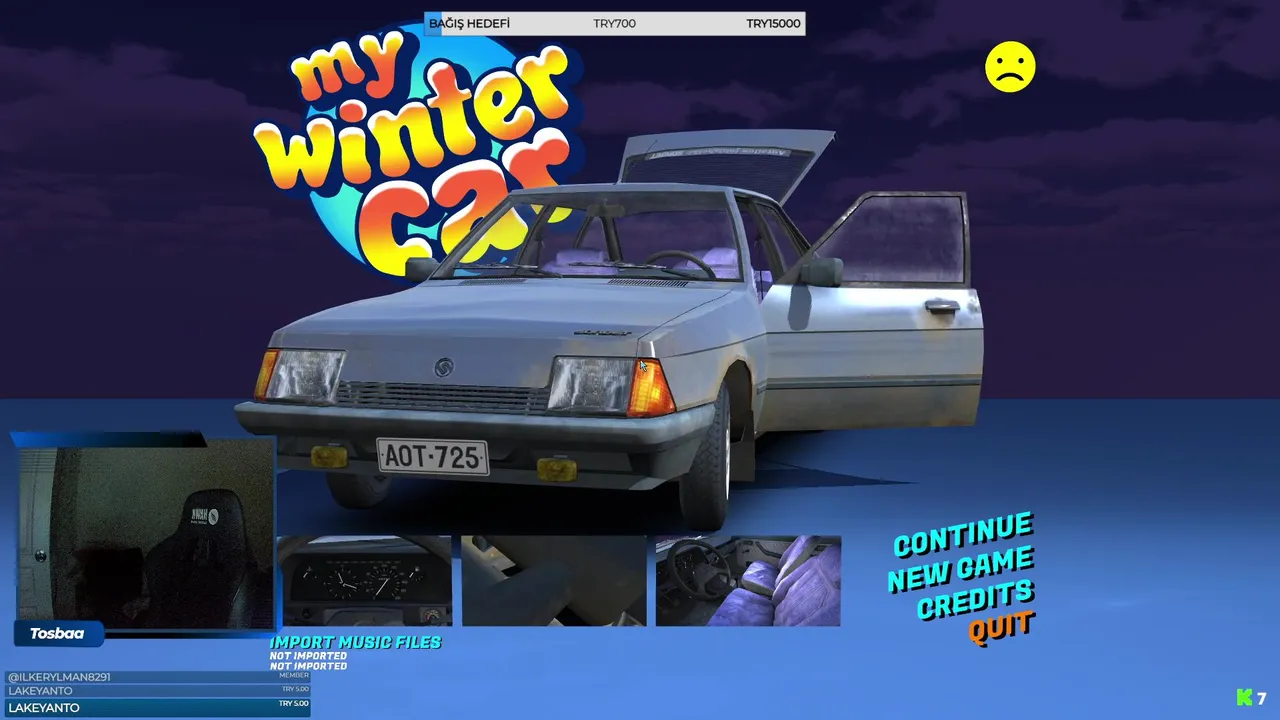Click the first NOT IMPORTED status line
Screen dimensions: 1280x720
[308, 656]
